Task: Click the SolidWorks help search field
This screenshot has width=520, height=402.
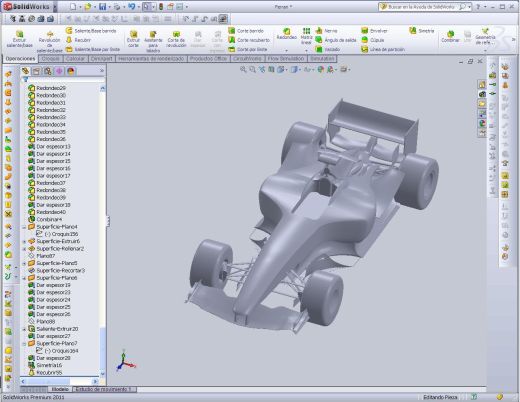Action: click(x=423, y=7)
